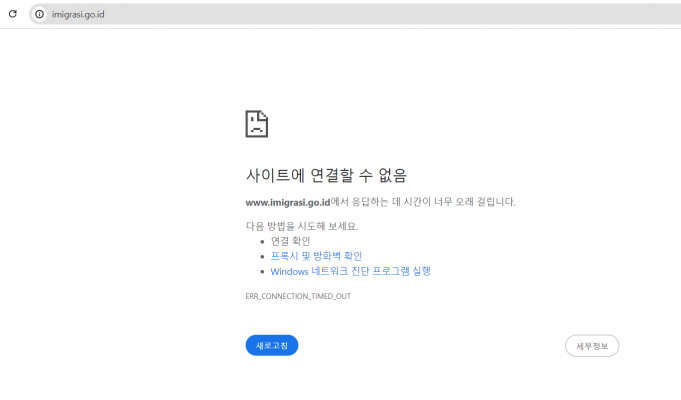This screenshot has height=400, width=681.
Task: Click the bullet before 연결 확인
Action: [x=262, y=242]
